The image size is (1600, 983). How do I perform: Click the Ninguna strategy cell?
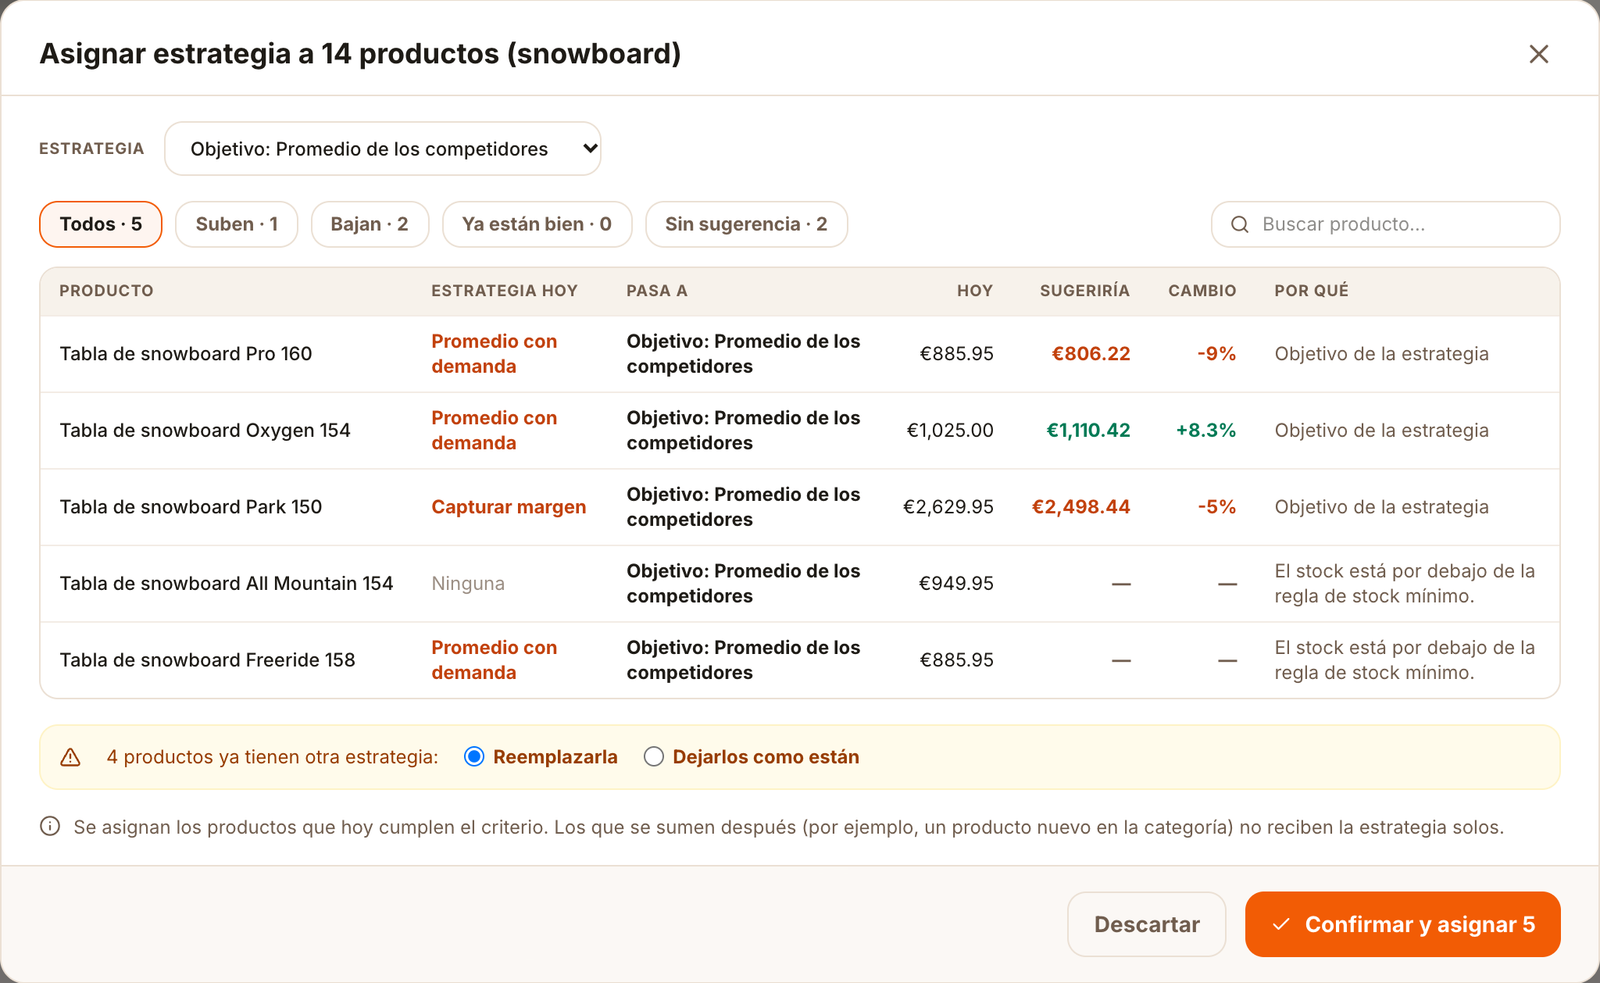coord(467,584)
